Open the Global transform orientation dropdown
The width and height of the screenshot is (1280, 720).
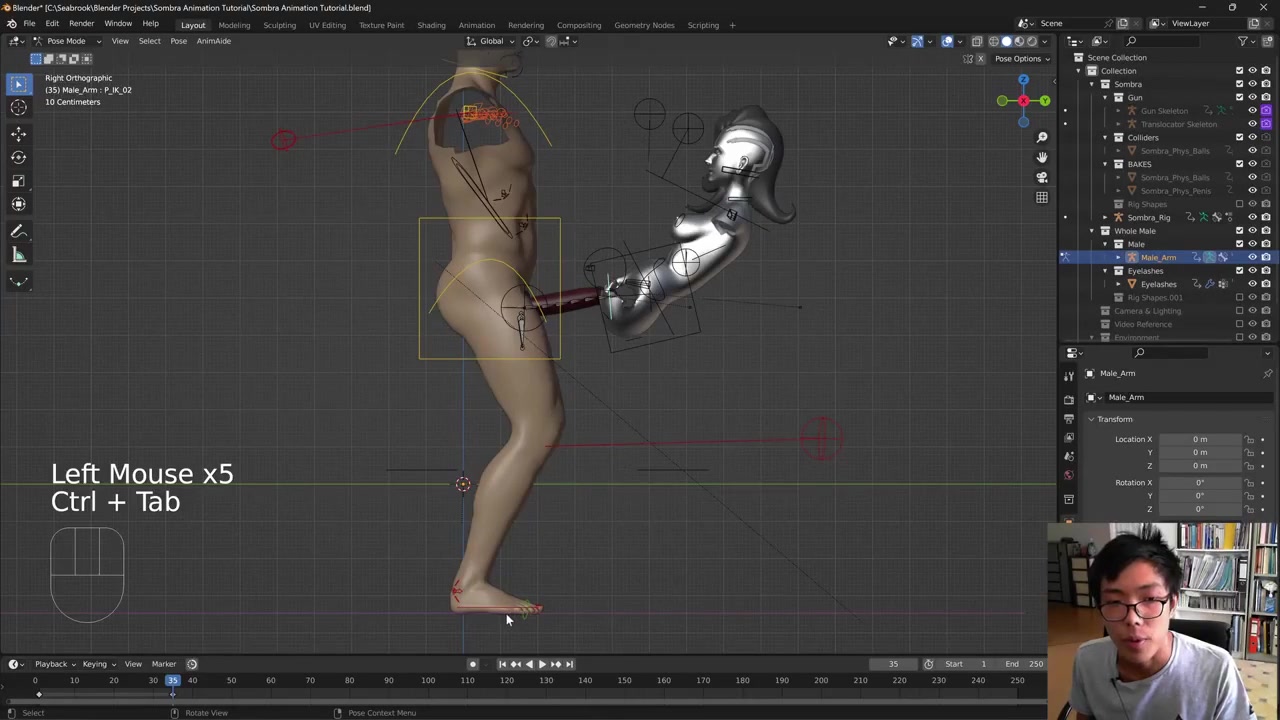[x=491, y=41]
